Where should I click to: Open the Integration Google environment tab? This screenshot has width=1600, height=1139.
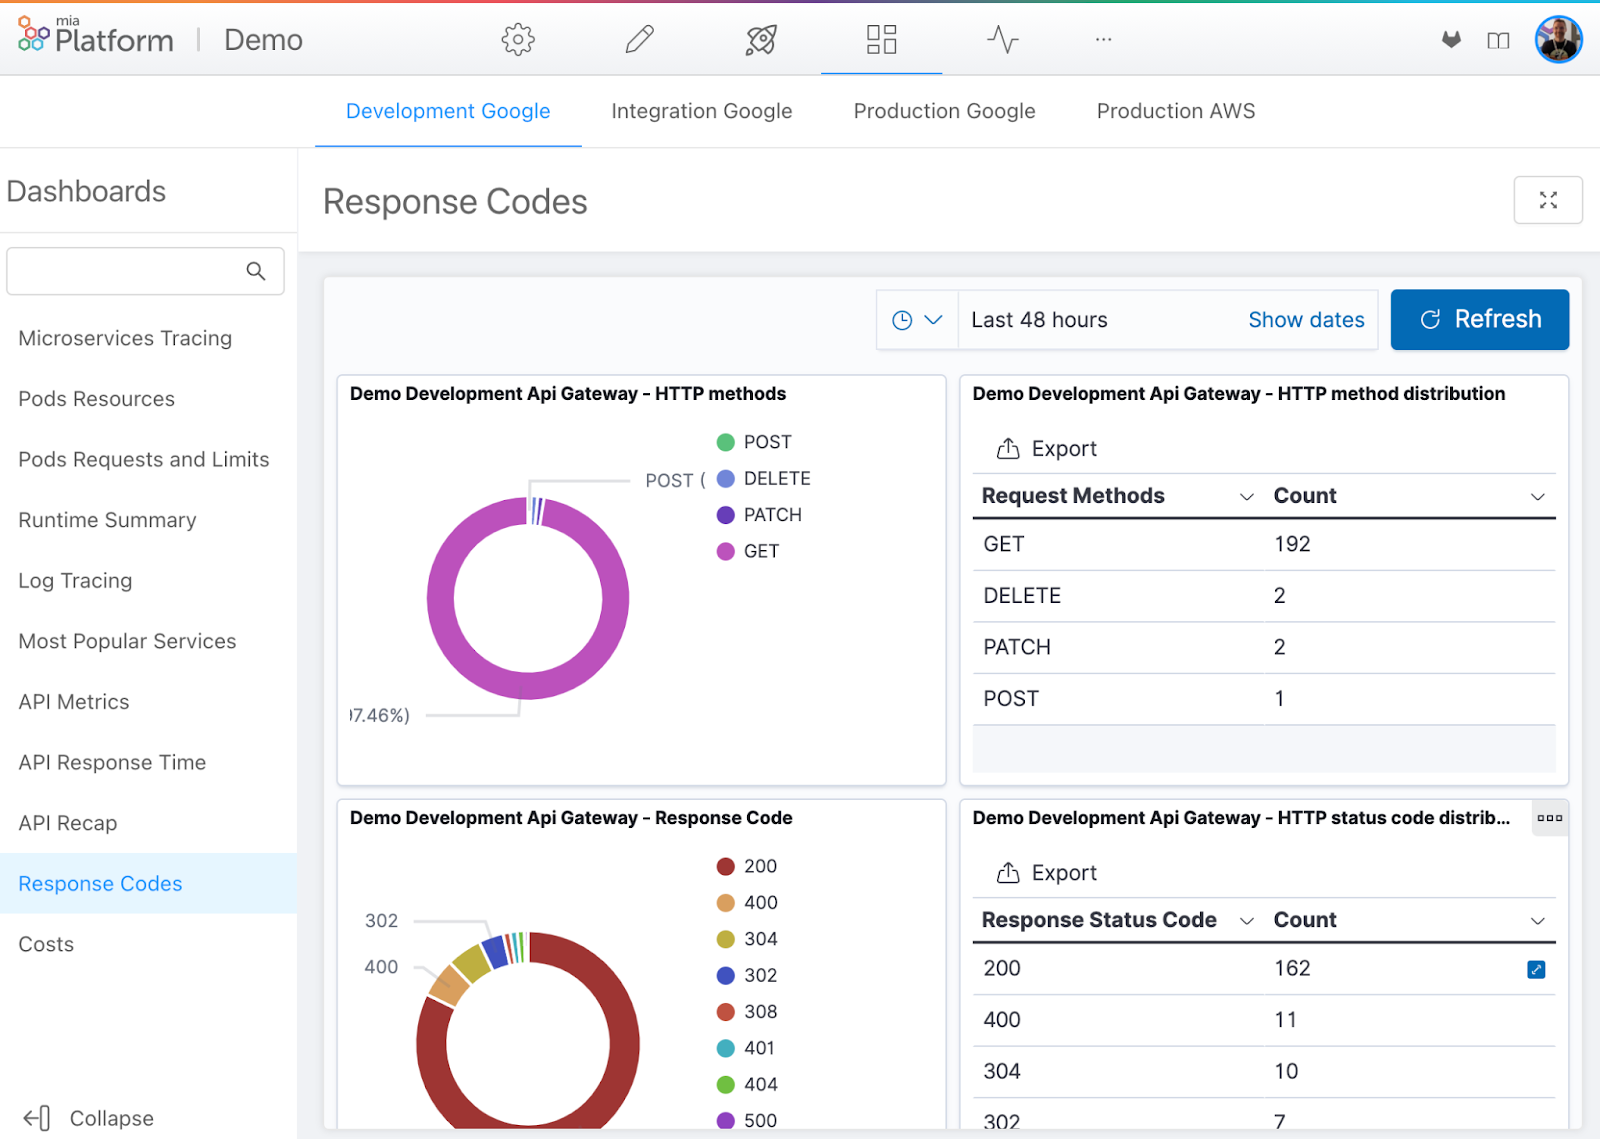(x=701, y=111)
